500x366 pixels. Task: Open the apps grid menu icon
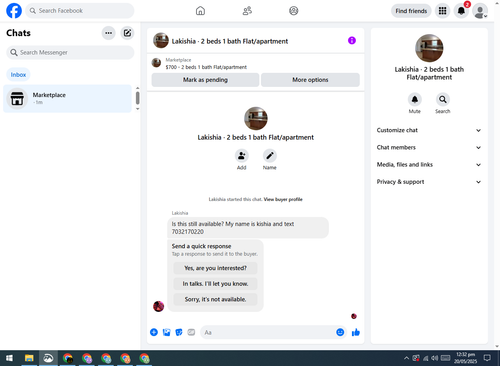click(442, 11)
